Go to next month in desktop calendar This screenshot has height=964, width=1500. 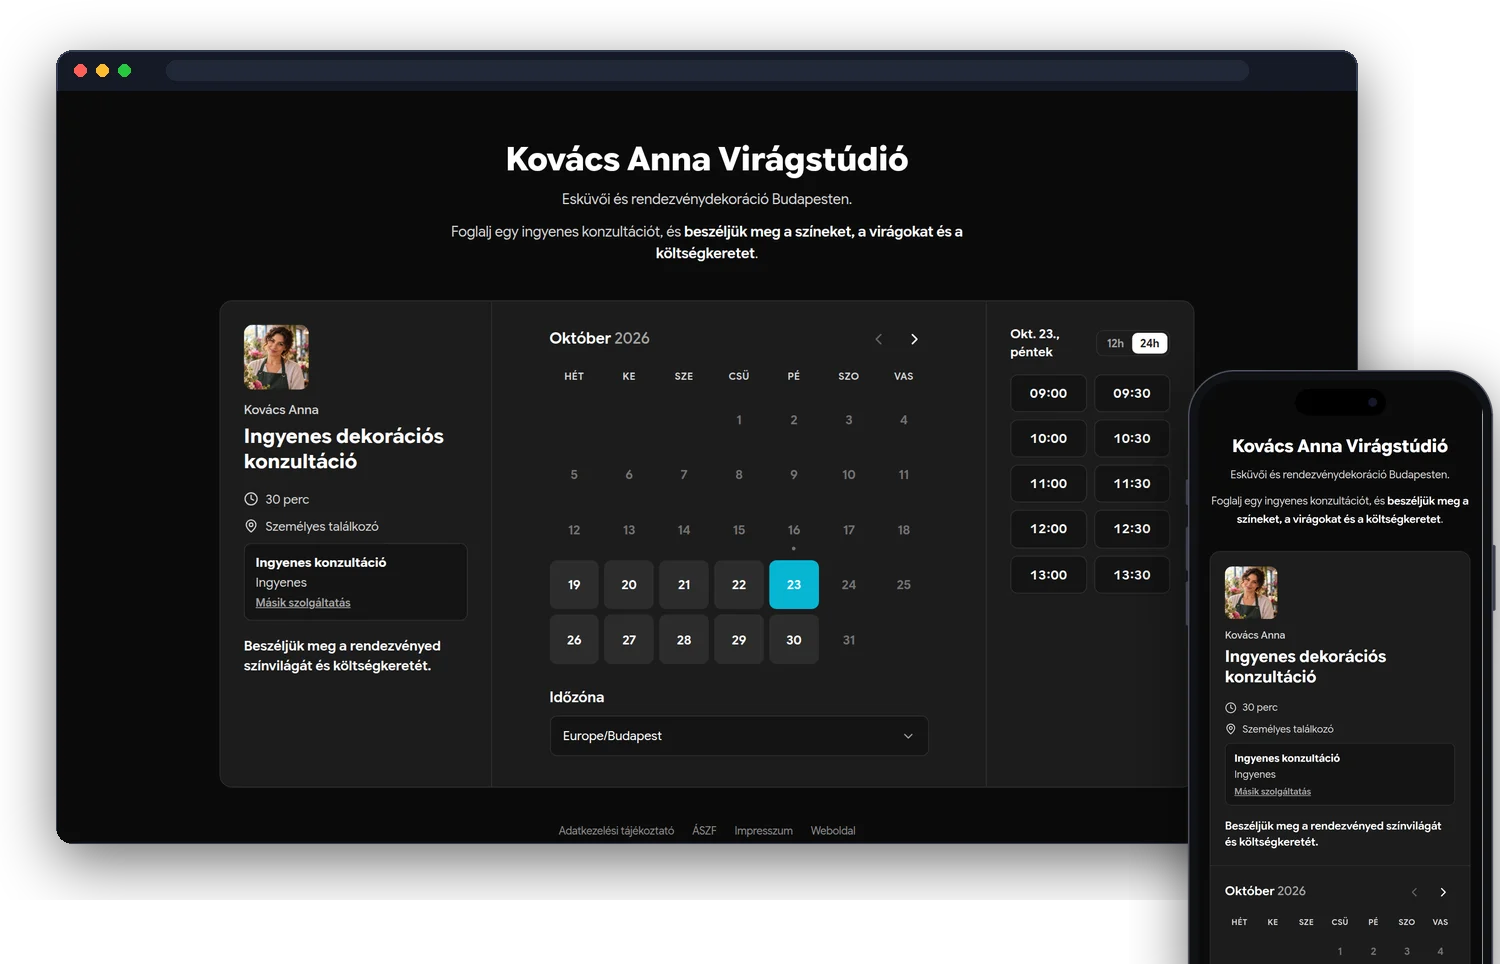click(914, 339)
